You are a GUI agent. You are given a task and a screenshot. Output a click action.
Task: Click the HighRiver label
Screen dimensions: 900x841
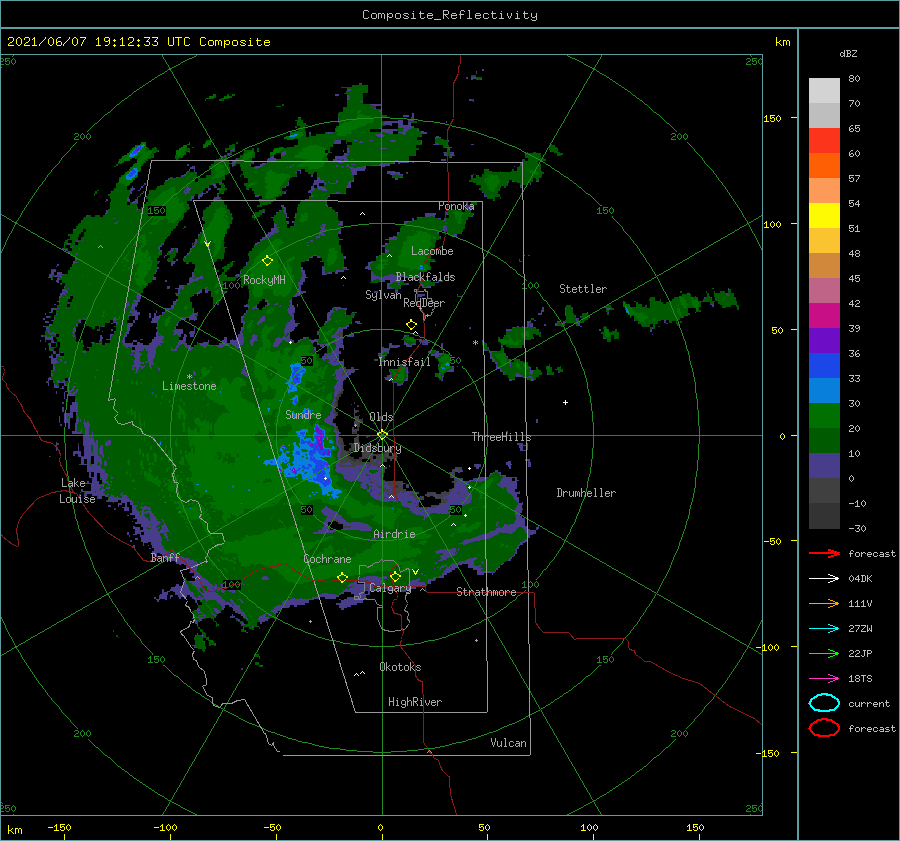[415, 702]
